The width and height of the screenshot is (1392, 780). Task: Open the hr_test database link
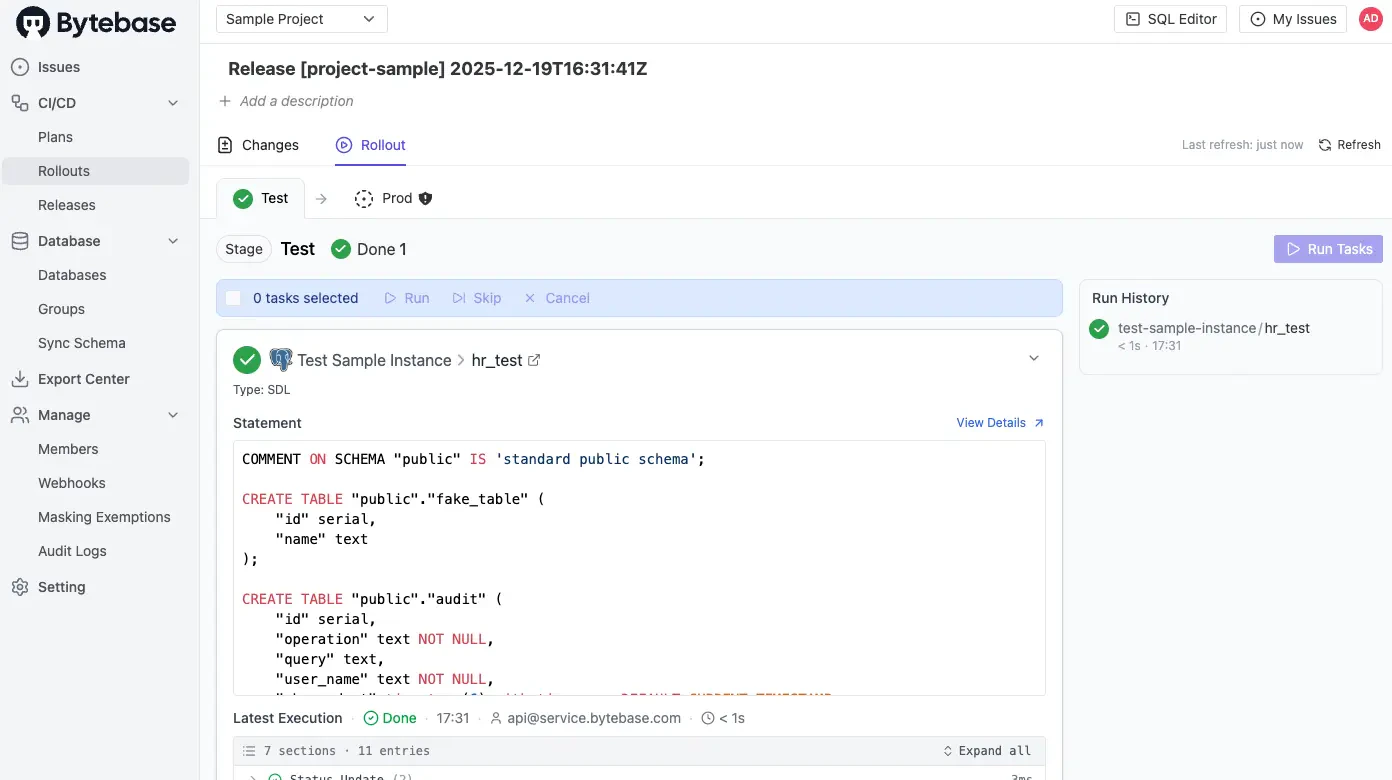497,360
